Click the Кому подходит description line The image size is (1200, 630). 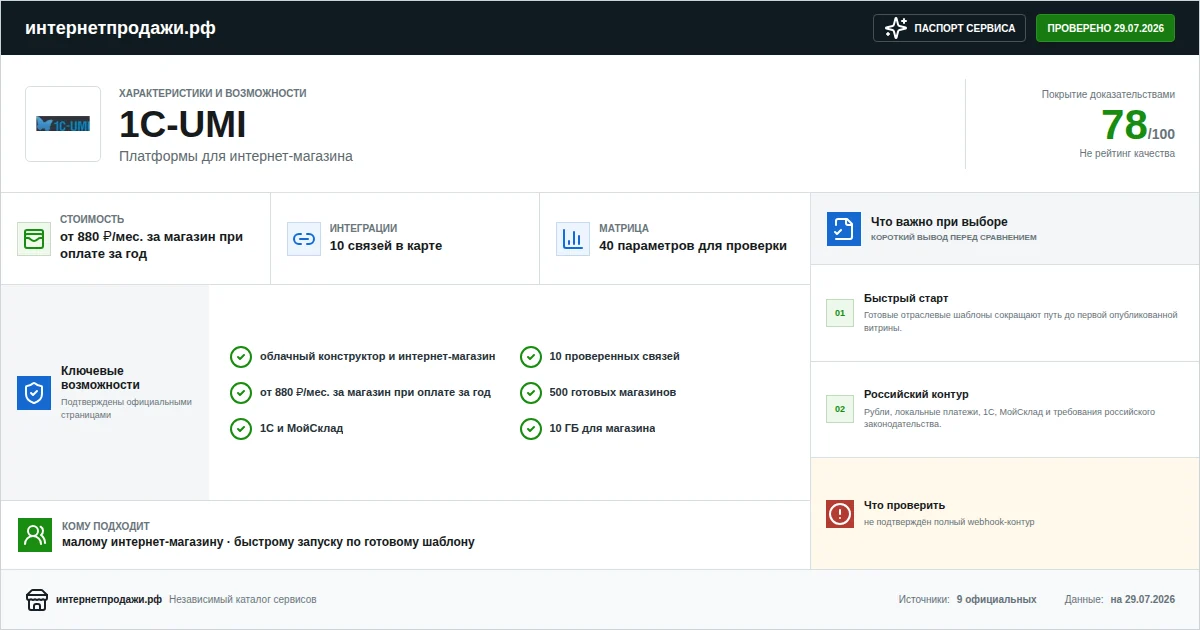pos(268,542)
